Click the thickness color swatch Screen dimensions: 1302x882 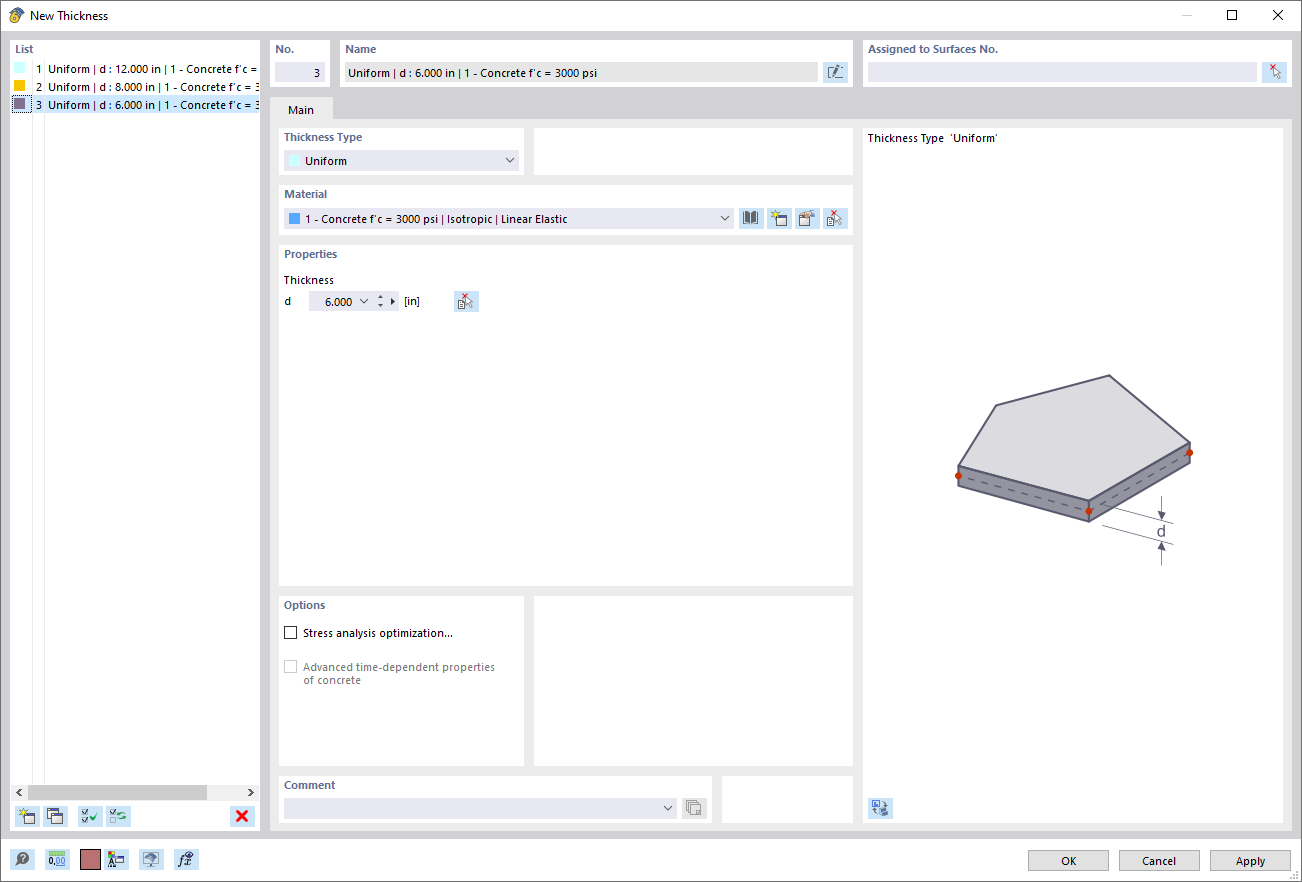[x=89, y=859]
